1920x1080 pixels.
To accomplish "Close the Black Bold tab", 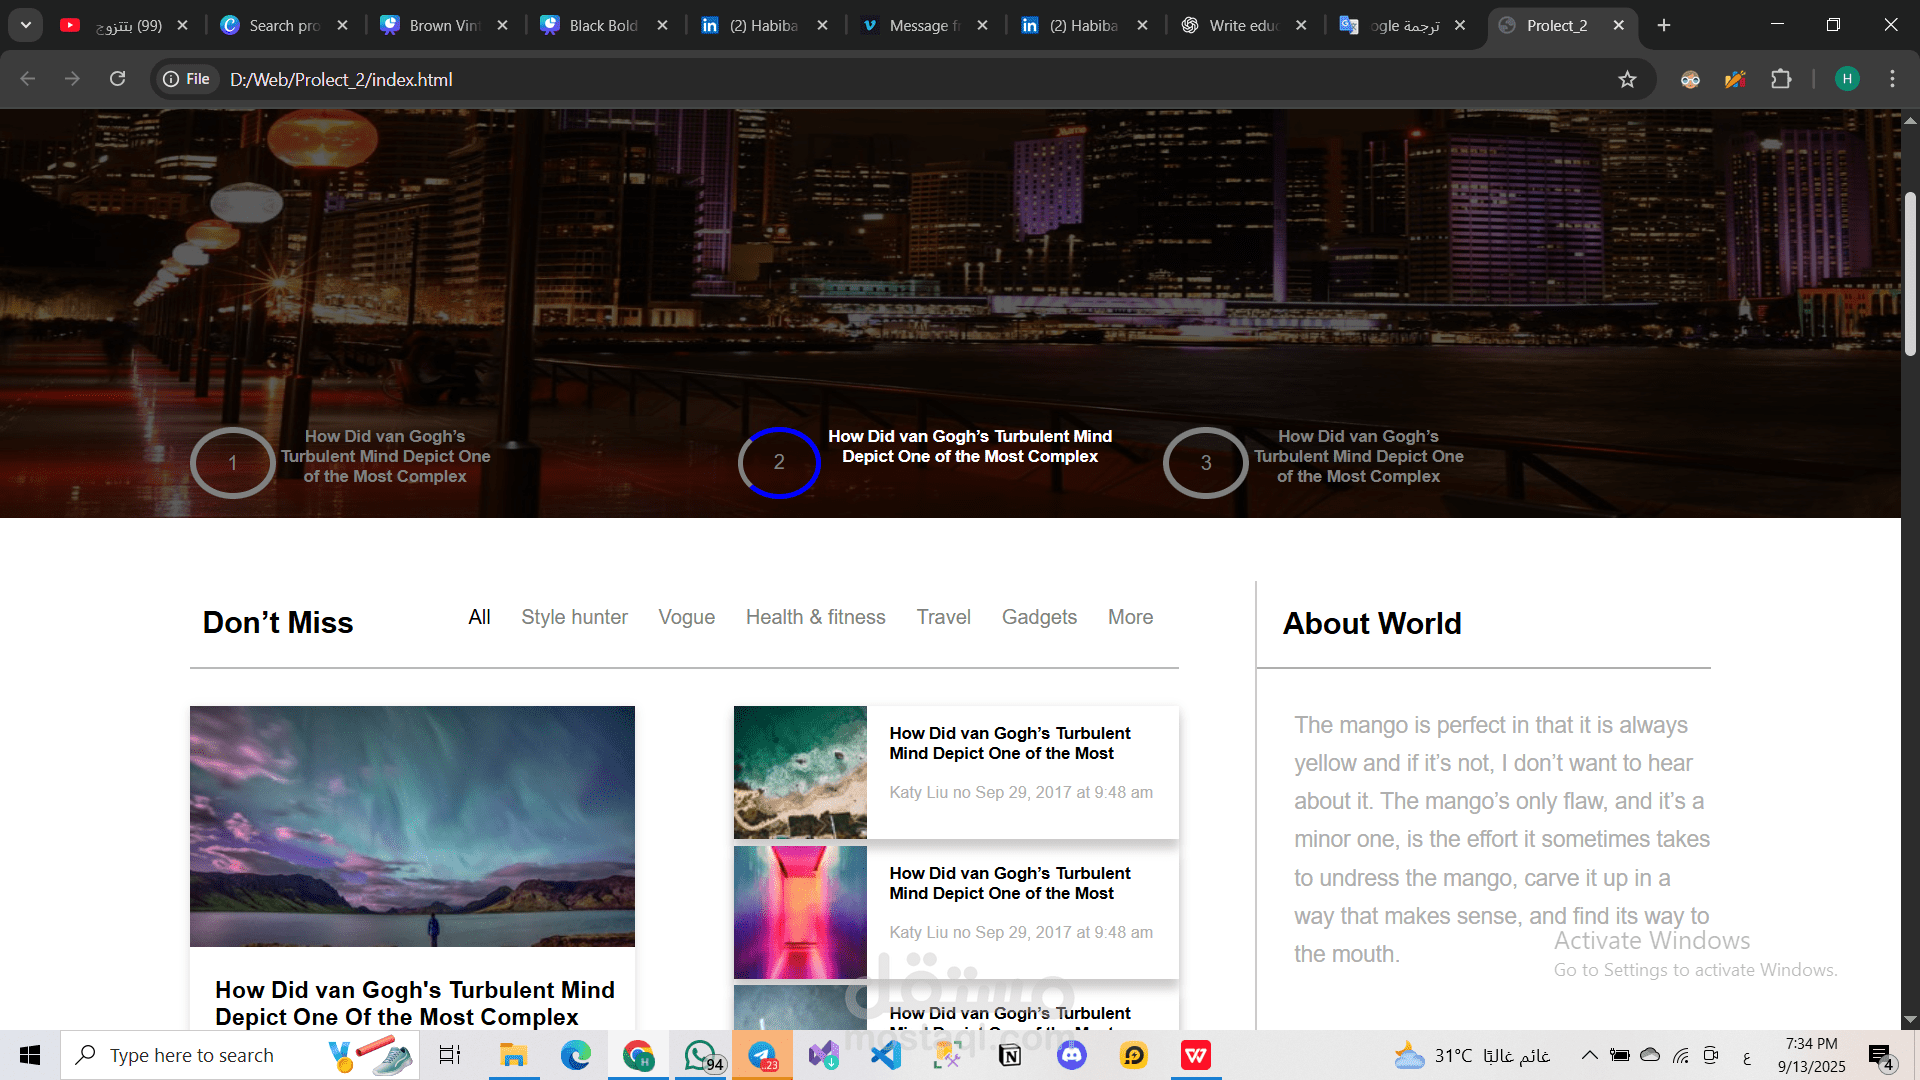I will click(662, 25).
